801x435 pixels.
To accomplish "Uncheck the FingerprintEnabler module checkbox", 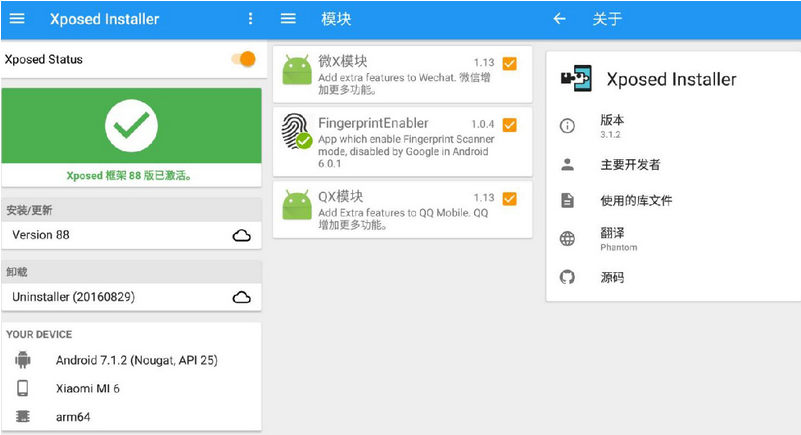I will 509,125.
